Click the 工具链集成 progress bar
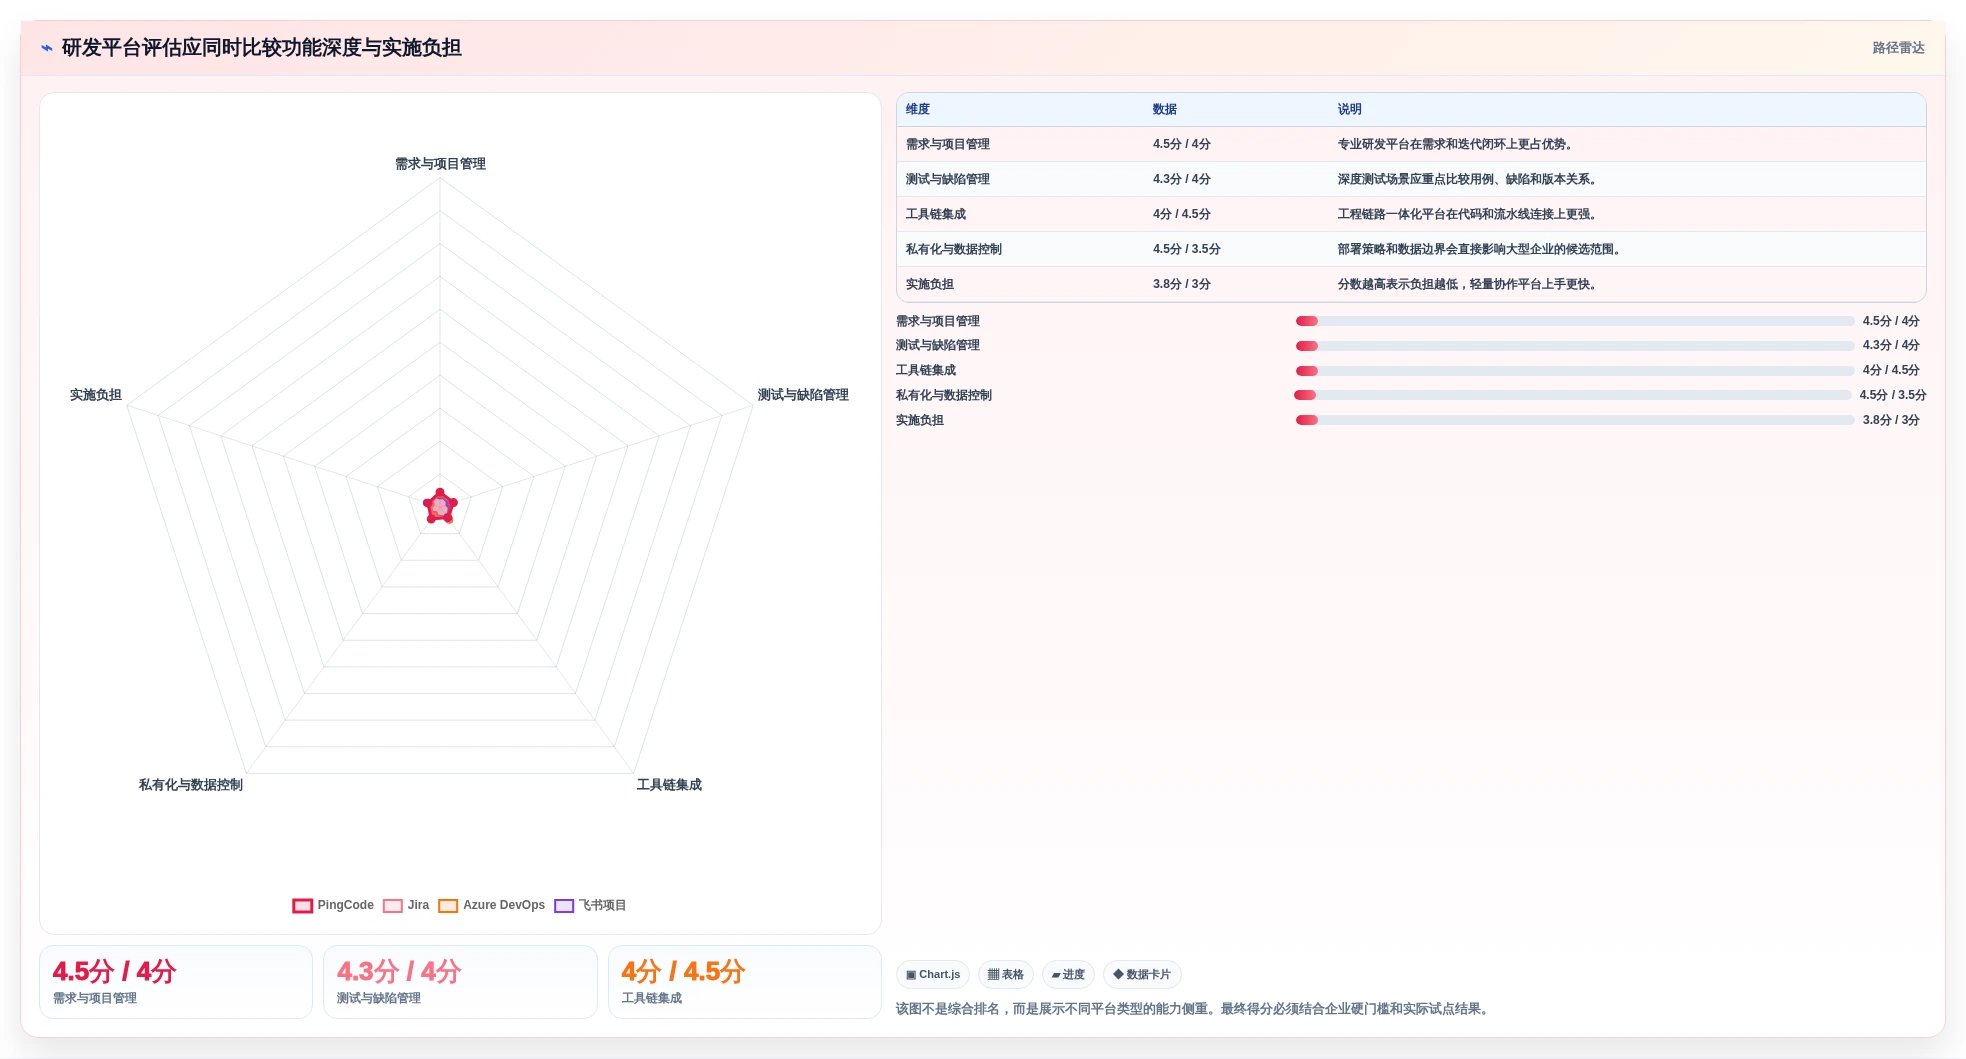1966x1059 pixels. (1575, 371)
